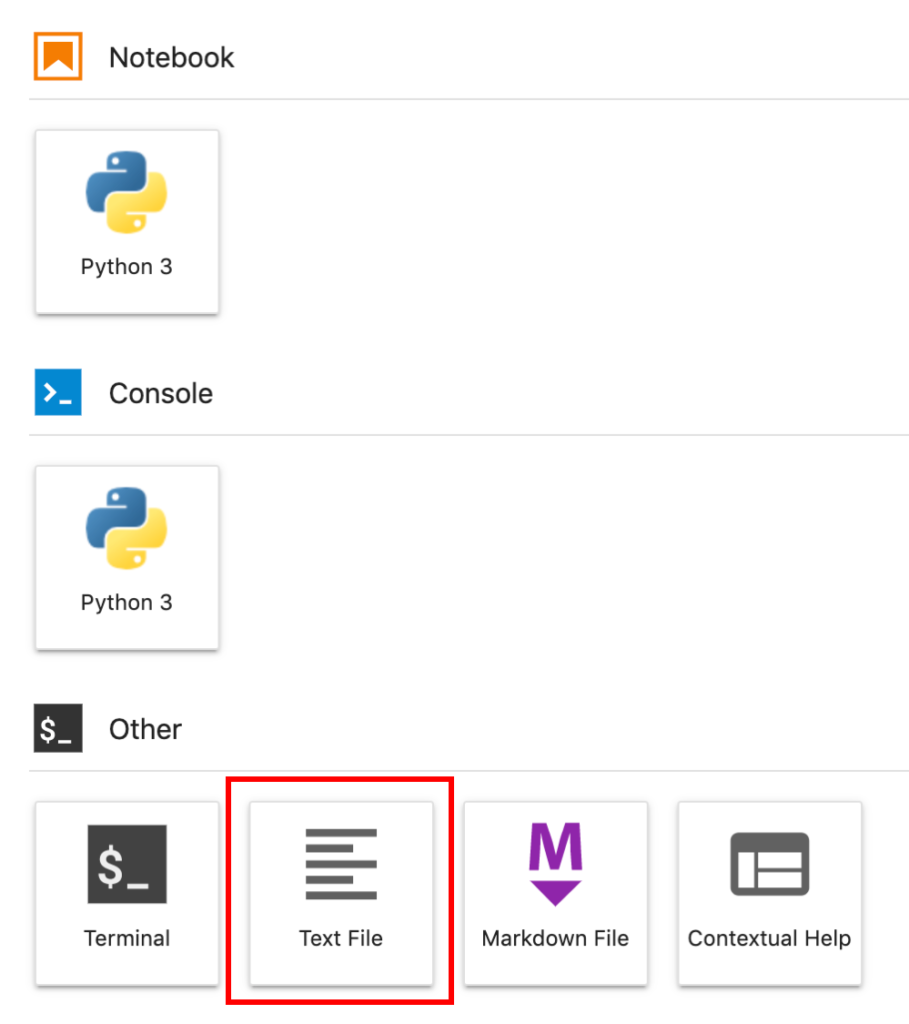Click the Other section heading
This screenshot has height=1024, width=909.
tap(145, 730)
